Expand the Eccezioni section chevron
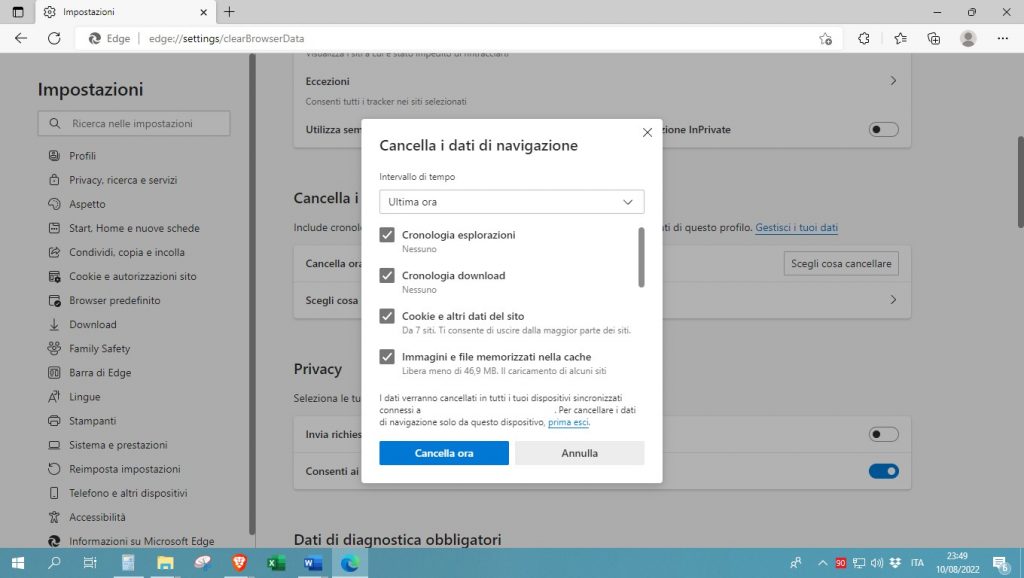1024x578 pixels. [893, 81]
